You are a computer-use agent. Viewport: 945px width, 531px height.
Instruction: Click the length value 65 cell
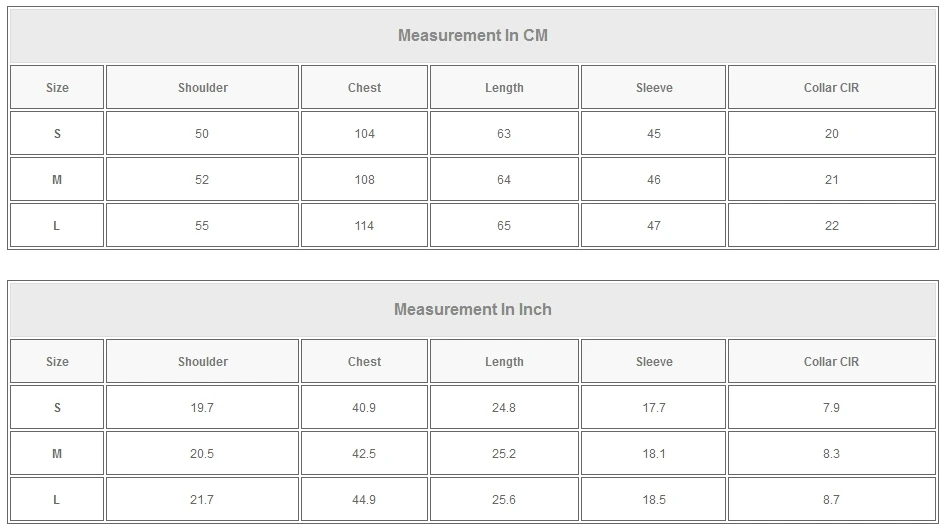(504, 225)
